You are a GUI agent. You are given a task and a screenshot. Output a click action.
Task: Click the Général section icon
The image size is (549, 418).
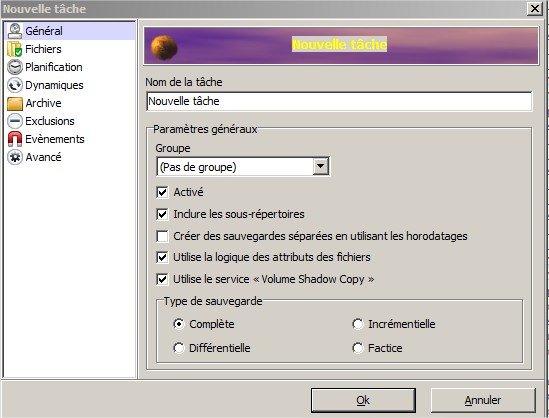click(15, 31)
